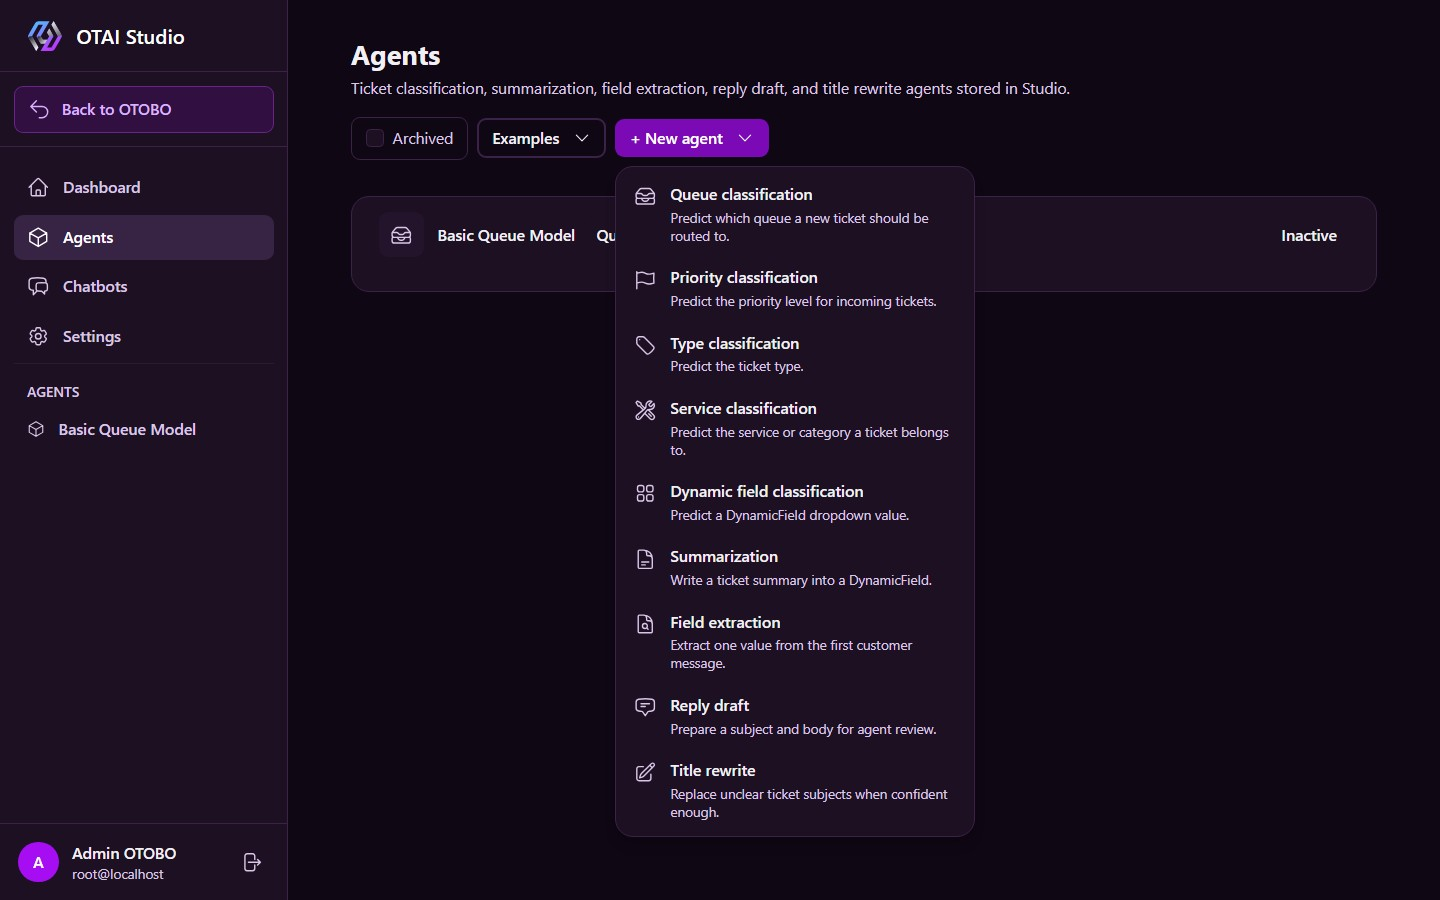Toggle the Archived checkbox
The image size is (1440, 900).
click(375, 138)
